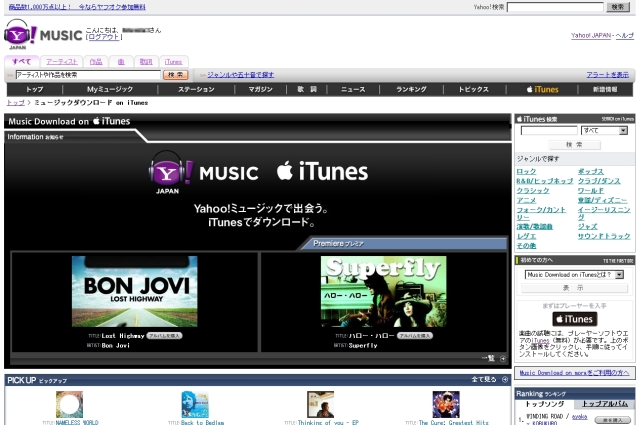Open the iTunes navigation bar item

pos(542,89)
